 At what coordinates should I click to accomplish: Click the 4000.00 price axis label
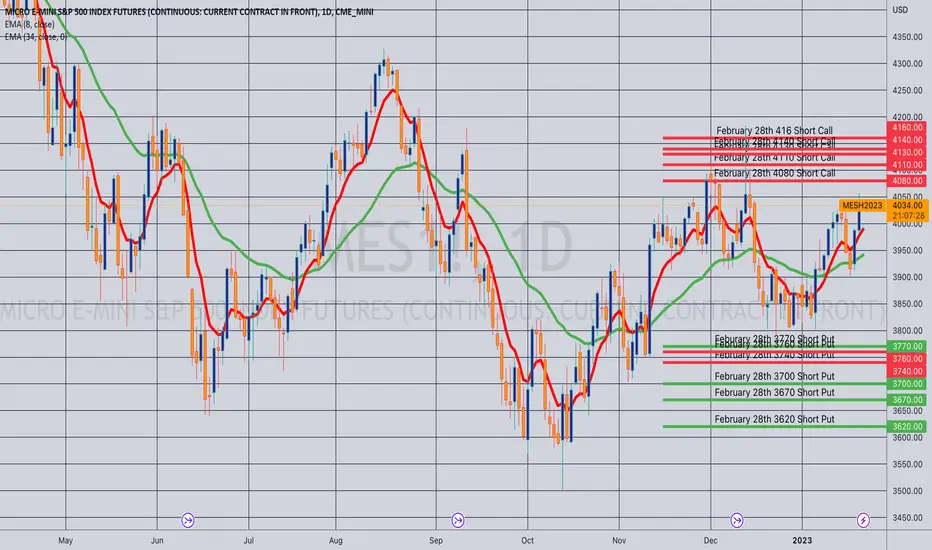click(x=908, y=224)
